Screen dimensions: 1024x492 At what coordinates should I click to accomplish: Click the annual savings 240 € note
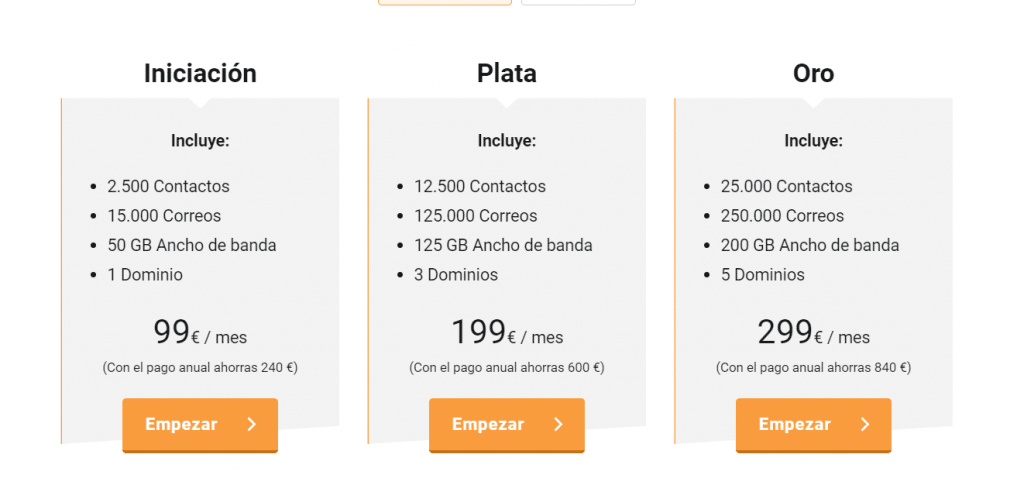pyautogui.click(x=200, y=367)
